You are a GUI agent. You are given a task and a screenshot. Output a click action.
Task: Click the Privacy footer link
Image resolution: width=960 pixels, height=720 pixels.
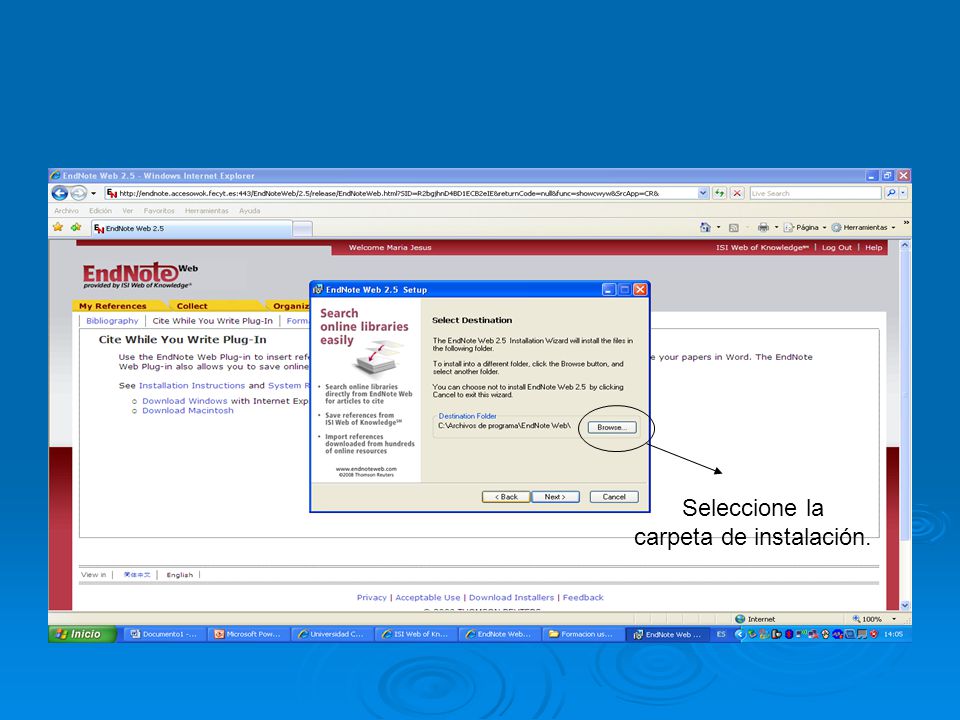click(372, 598)
